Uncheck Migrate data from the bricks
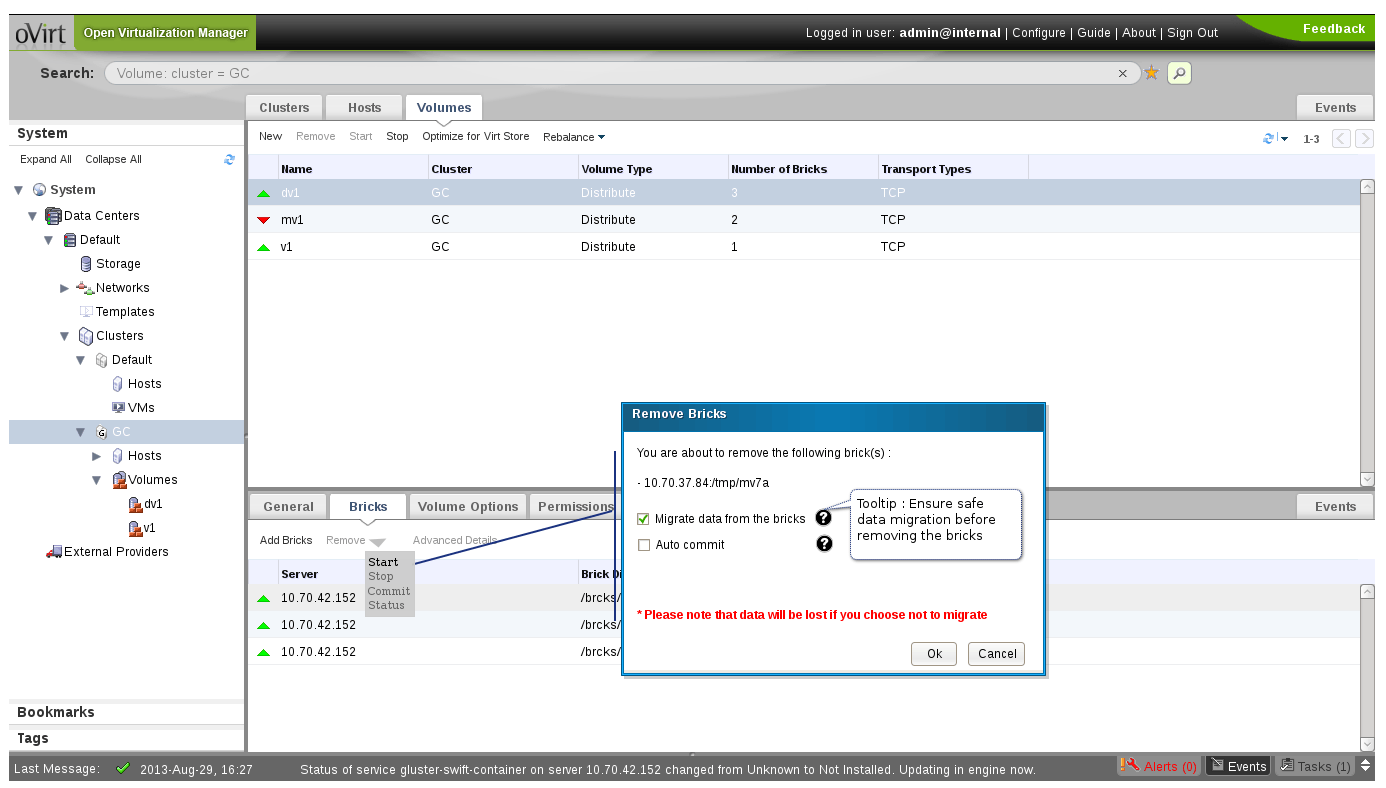Image resolution: width=1386 pixels, height=788 pixels. (x=644, y=519)
